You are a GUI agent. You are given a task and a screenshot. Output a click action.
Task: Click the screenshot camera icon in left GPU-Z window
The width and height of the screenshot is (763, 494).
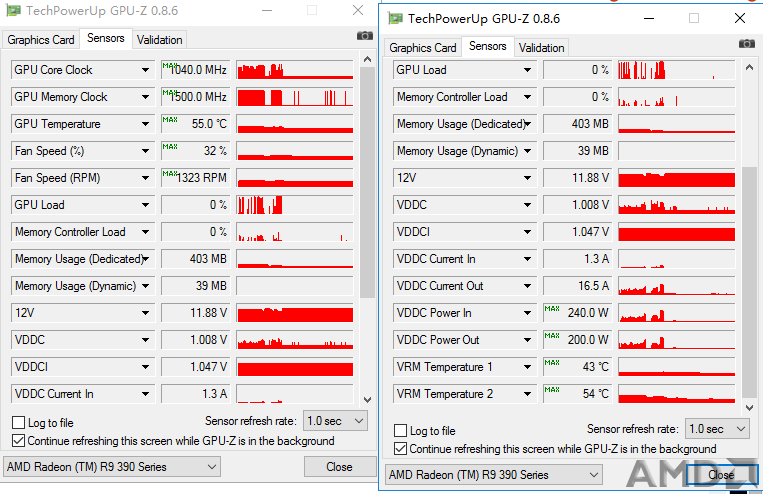point(364,36)
